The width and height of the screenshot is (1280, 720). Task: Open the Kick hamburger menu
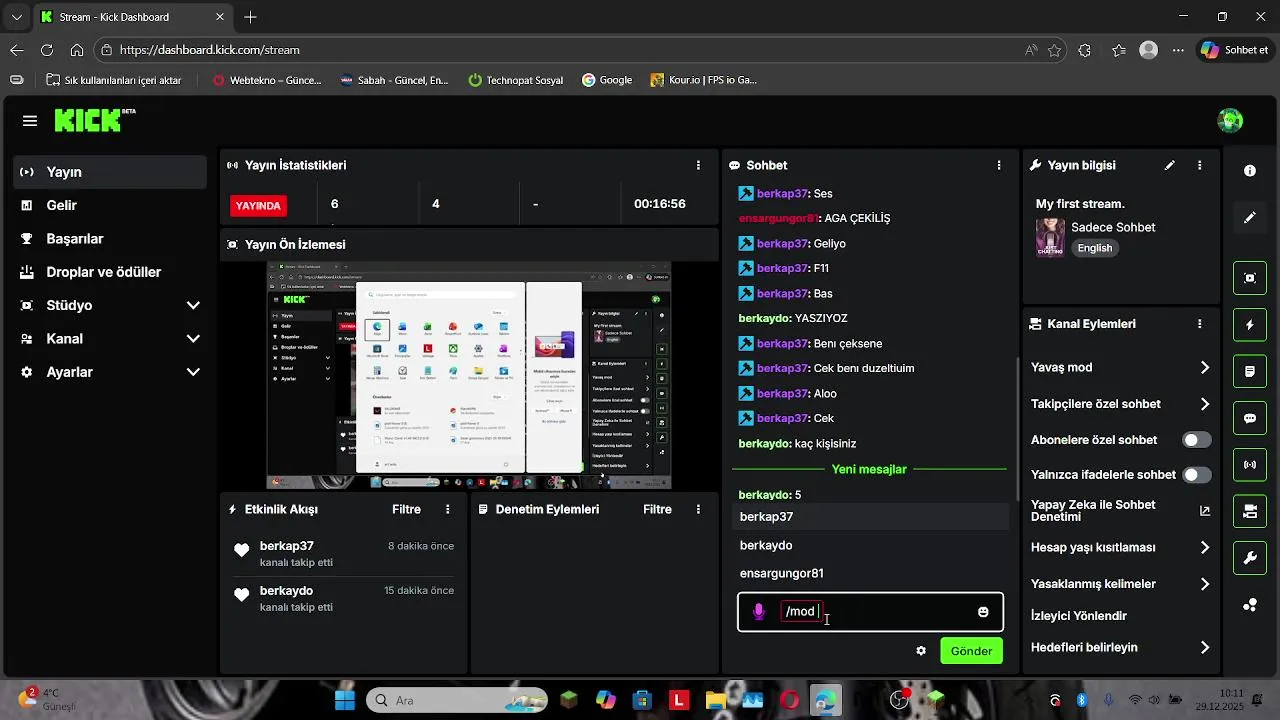pyautogui.click(x=30, y=121)
